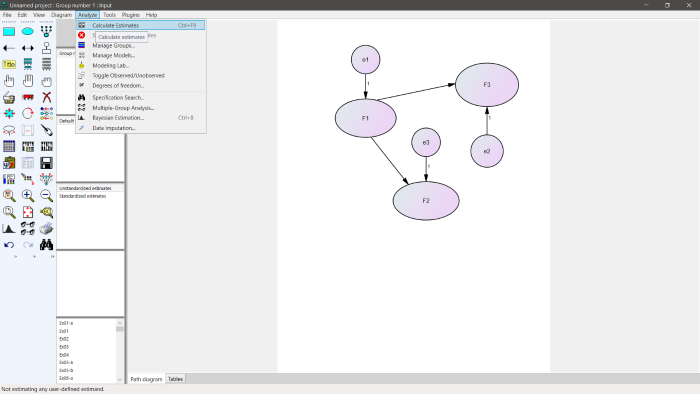Select one object with pointing hand tool

(x=9, y=81)
